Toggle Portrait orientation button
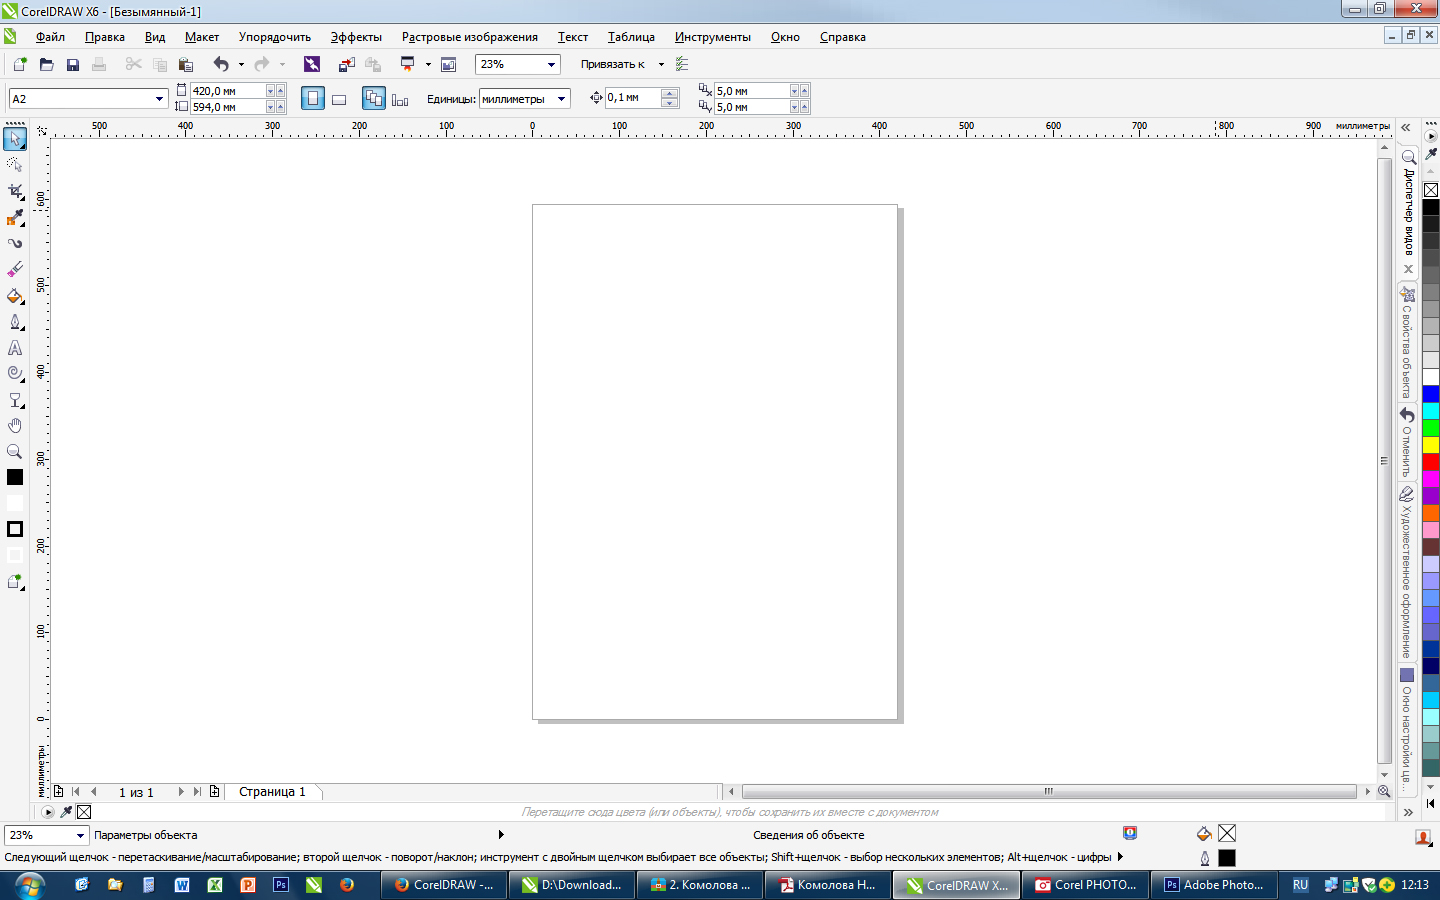 (x=313, y=99)
